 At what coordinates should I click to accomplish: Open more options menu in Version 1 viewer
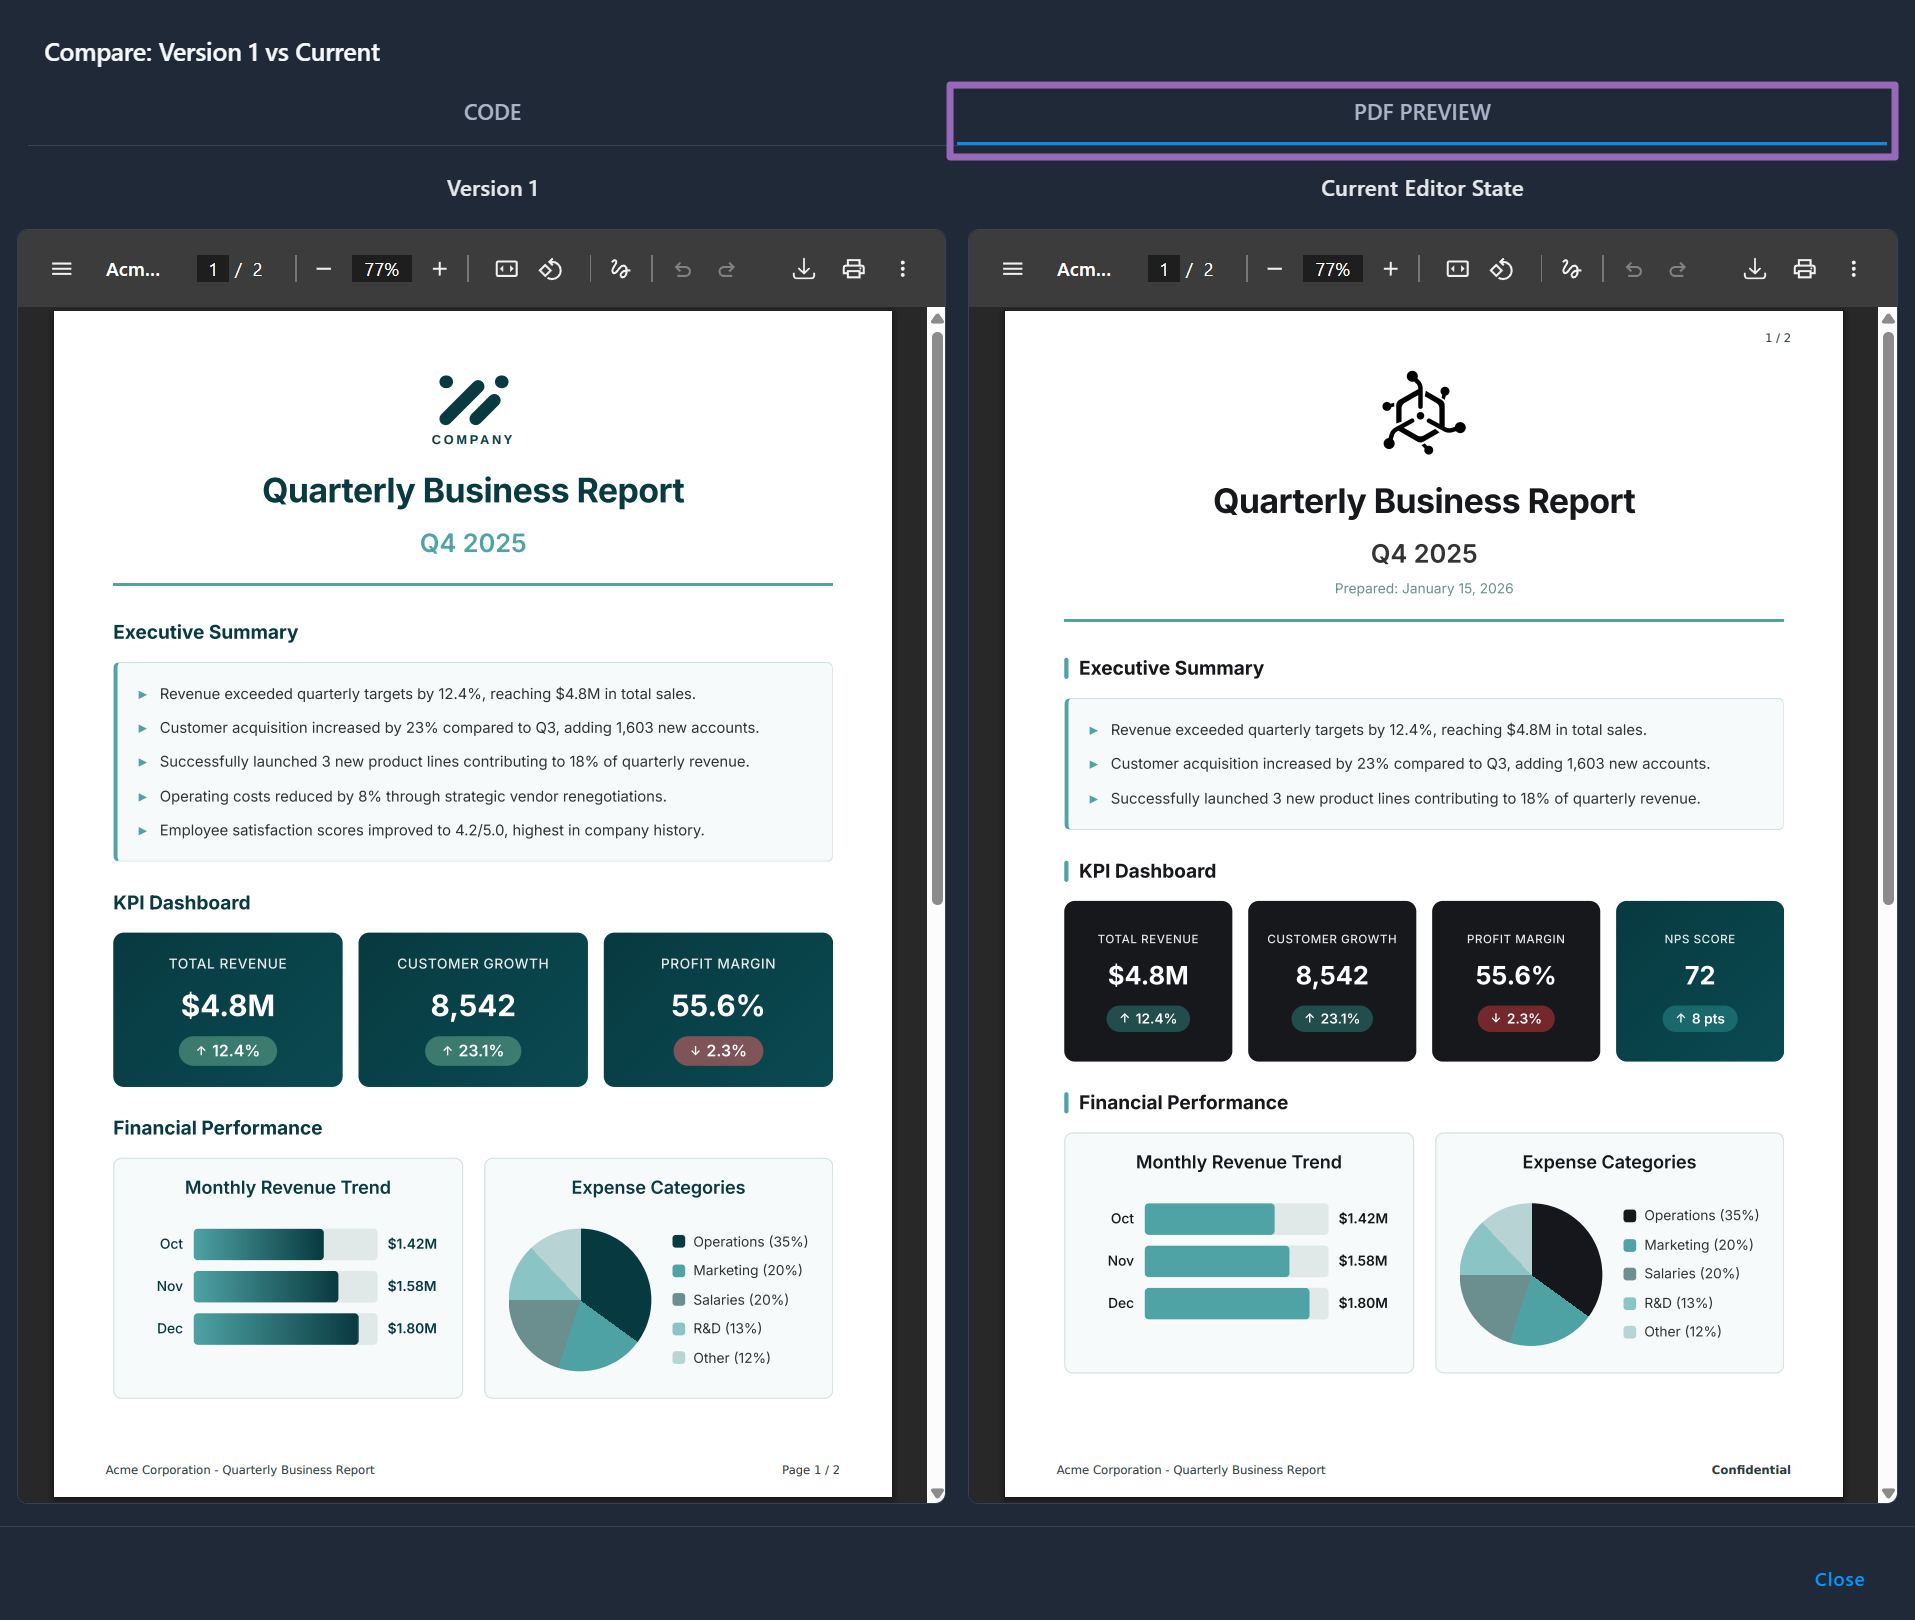pos(903,268)
